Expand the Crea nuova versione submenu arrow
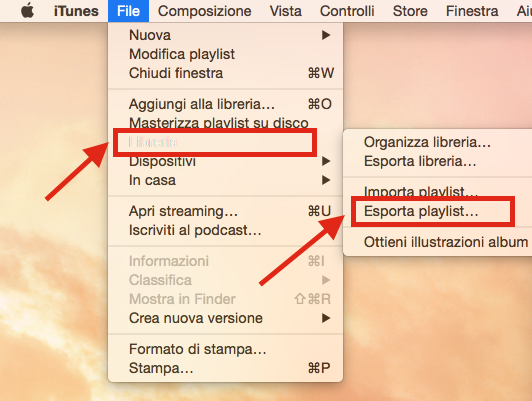532x401 pixels. pos(326,318)
